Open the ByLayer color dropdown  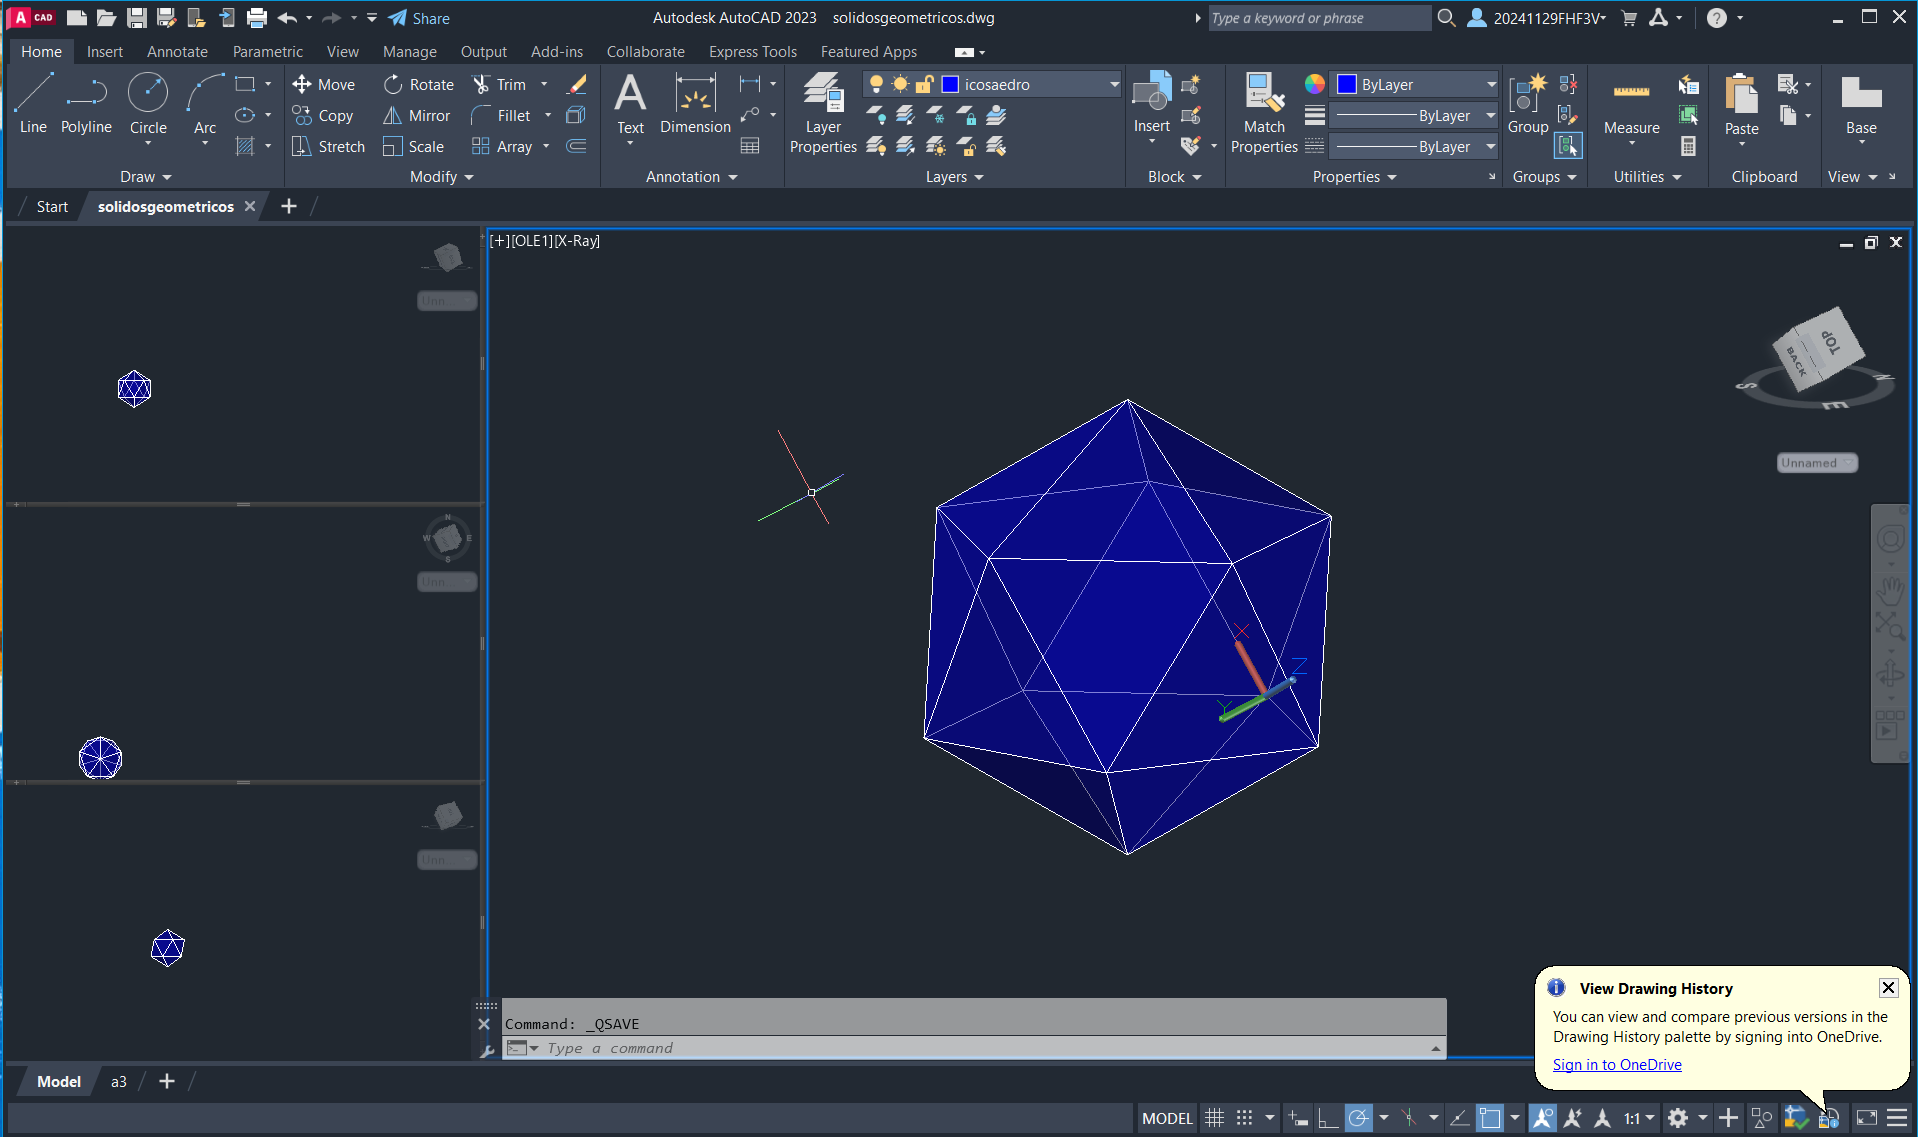(1490, 85)
